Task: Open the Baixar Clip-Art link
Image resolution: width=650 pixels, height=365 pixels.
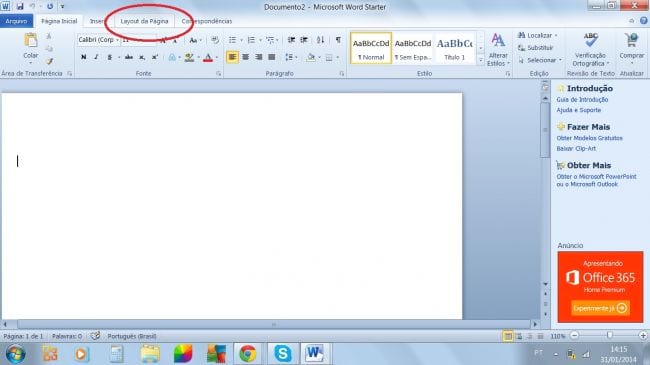Action: pyautogui.click(x=576, y=148)
